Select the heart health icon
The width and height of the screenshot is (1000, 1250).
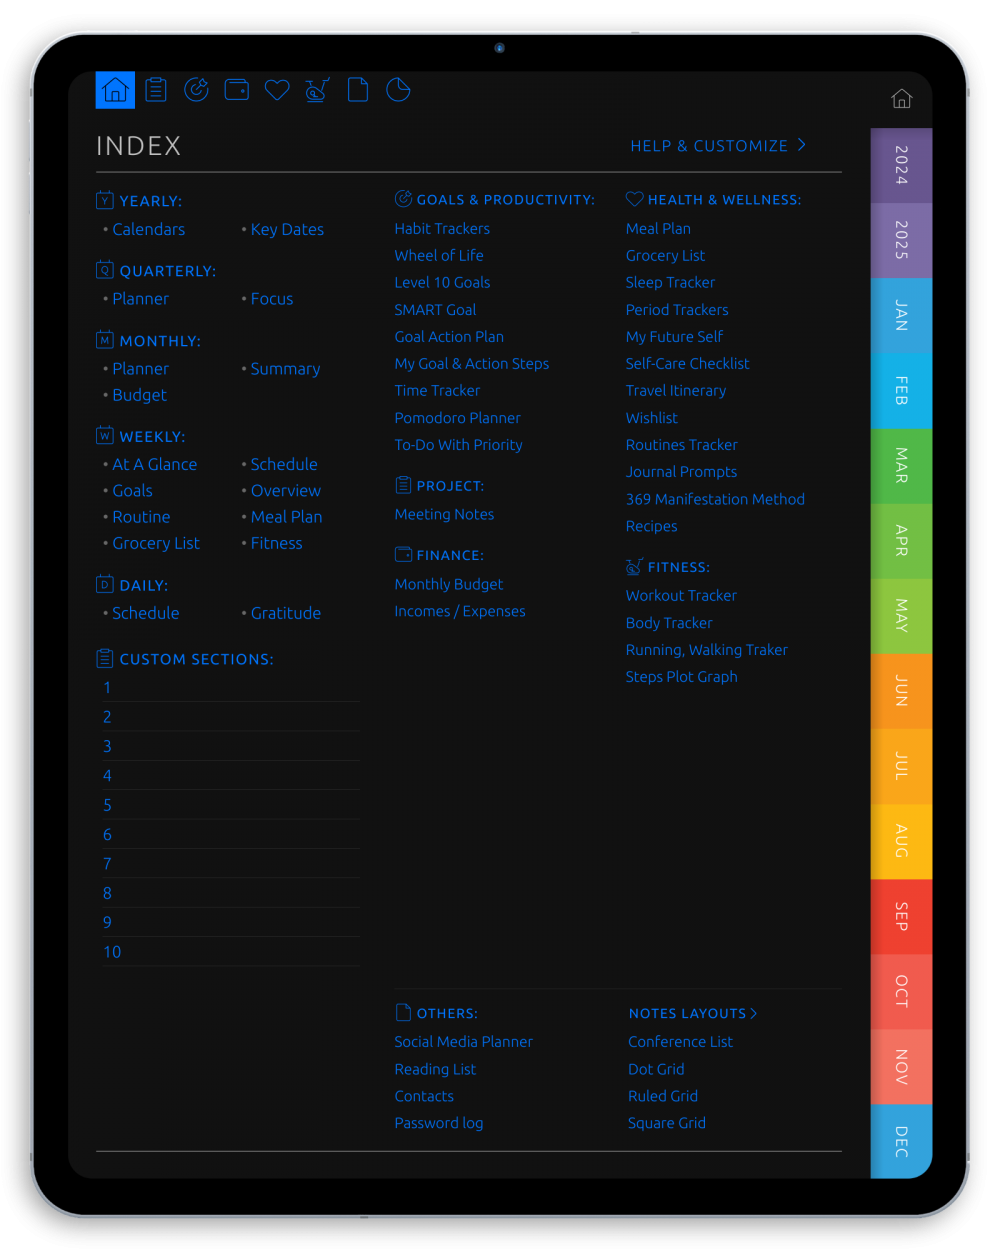(x=277, y=90)
